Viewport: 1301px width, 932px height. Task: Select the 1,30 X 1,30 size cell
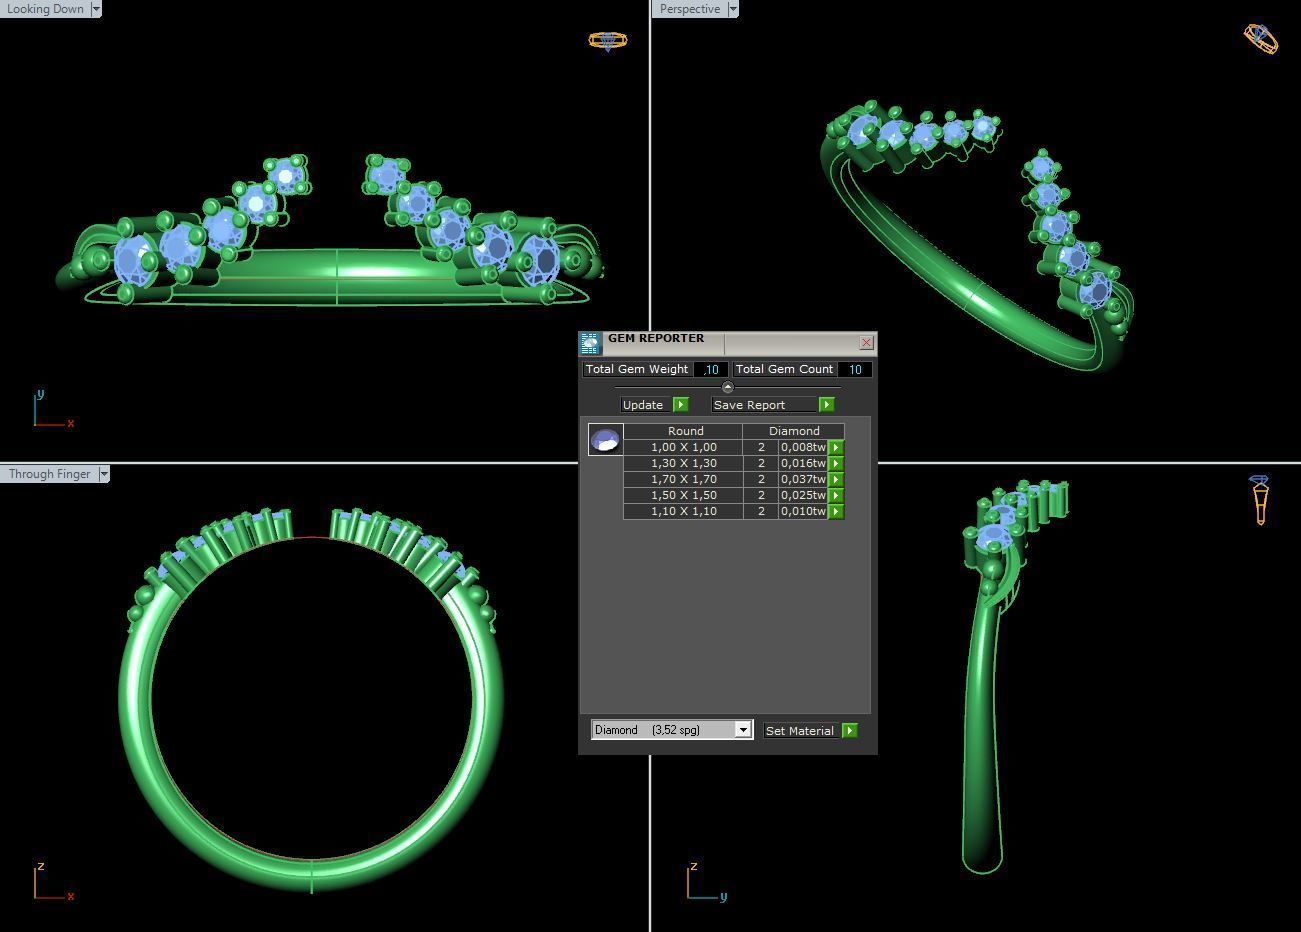pos(683,464)
